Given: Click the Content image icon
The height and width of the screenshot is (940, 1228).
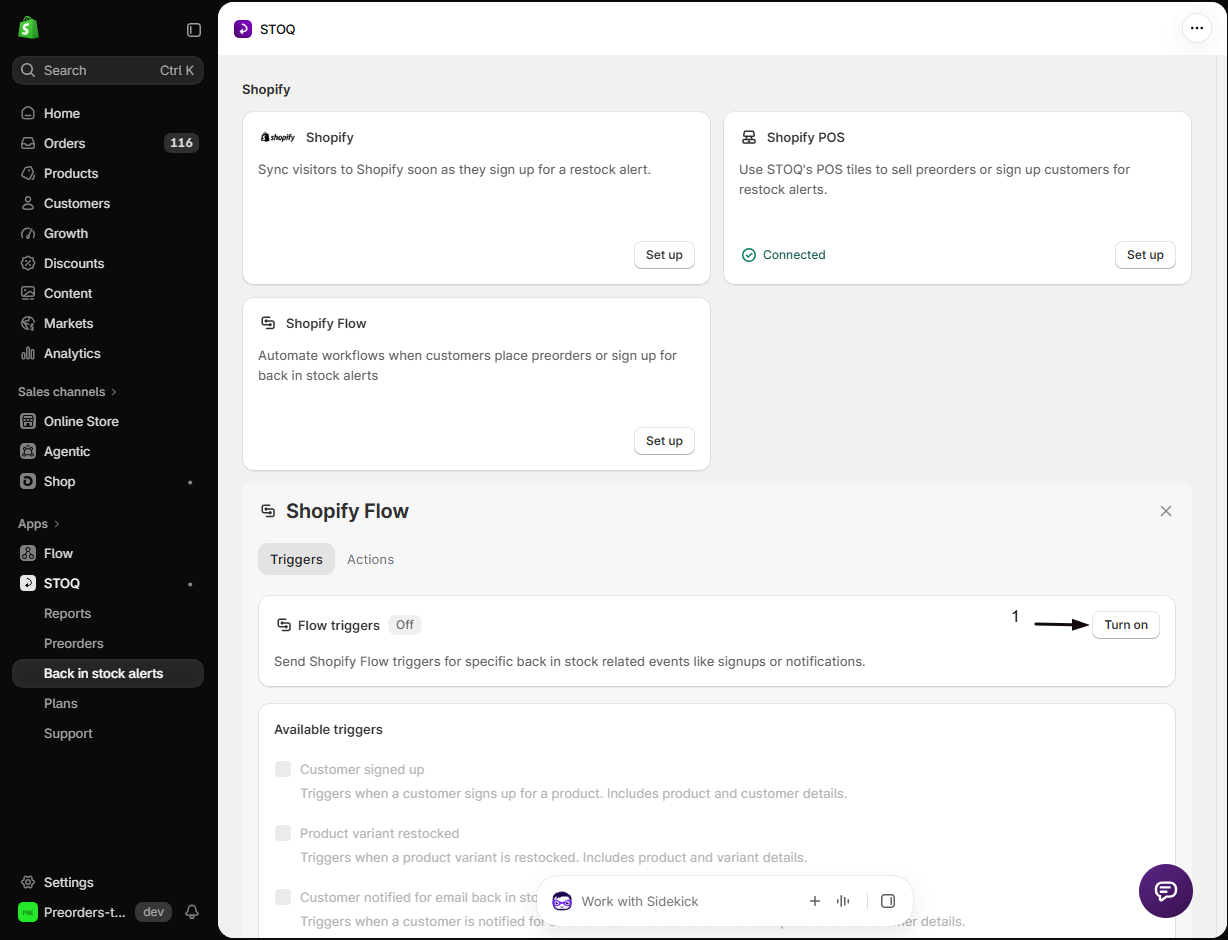Looking at the screenshot, I should [28, 293].
